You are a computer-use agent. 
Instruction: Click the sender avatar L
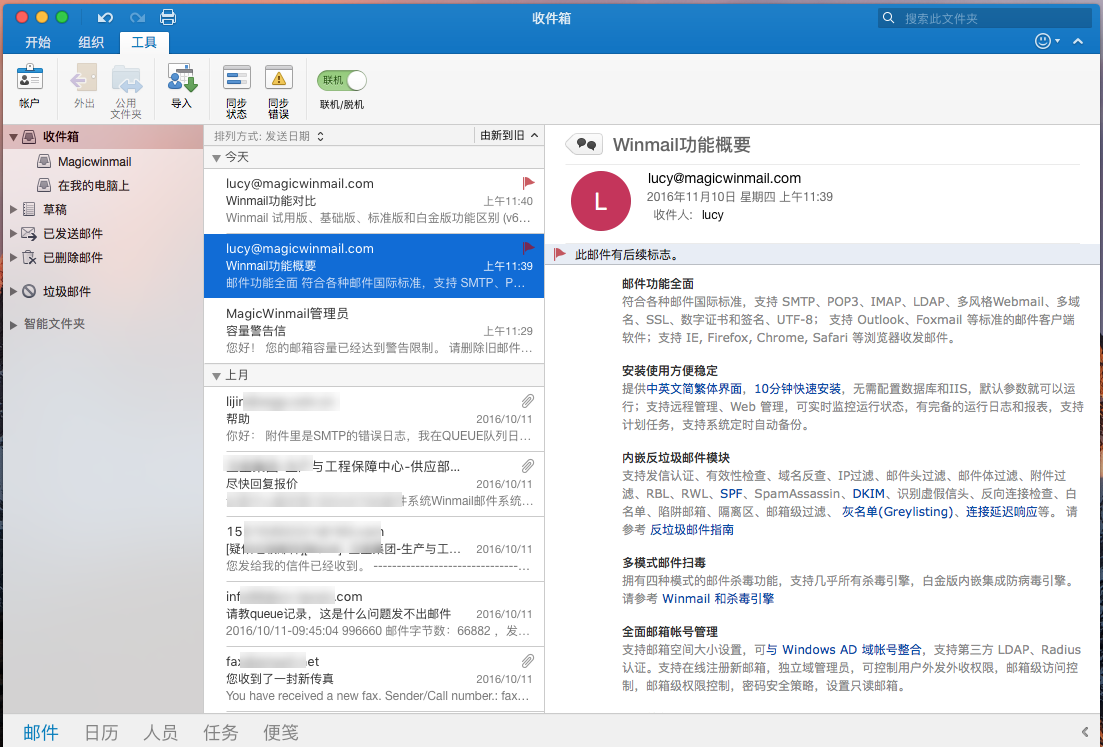coord(601,201)
